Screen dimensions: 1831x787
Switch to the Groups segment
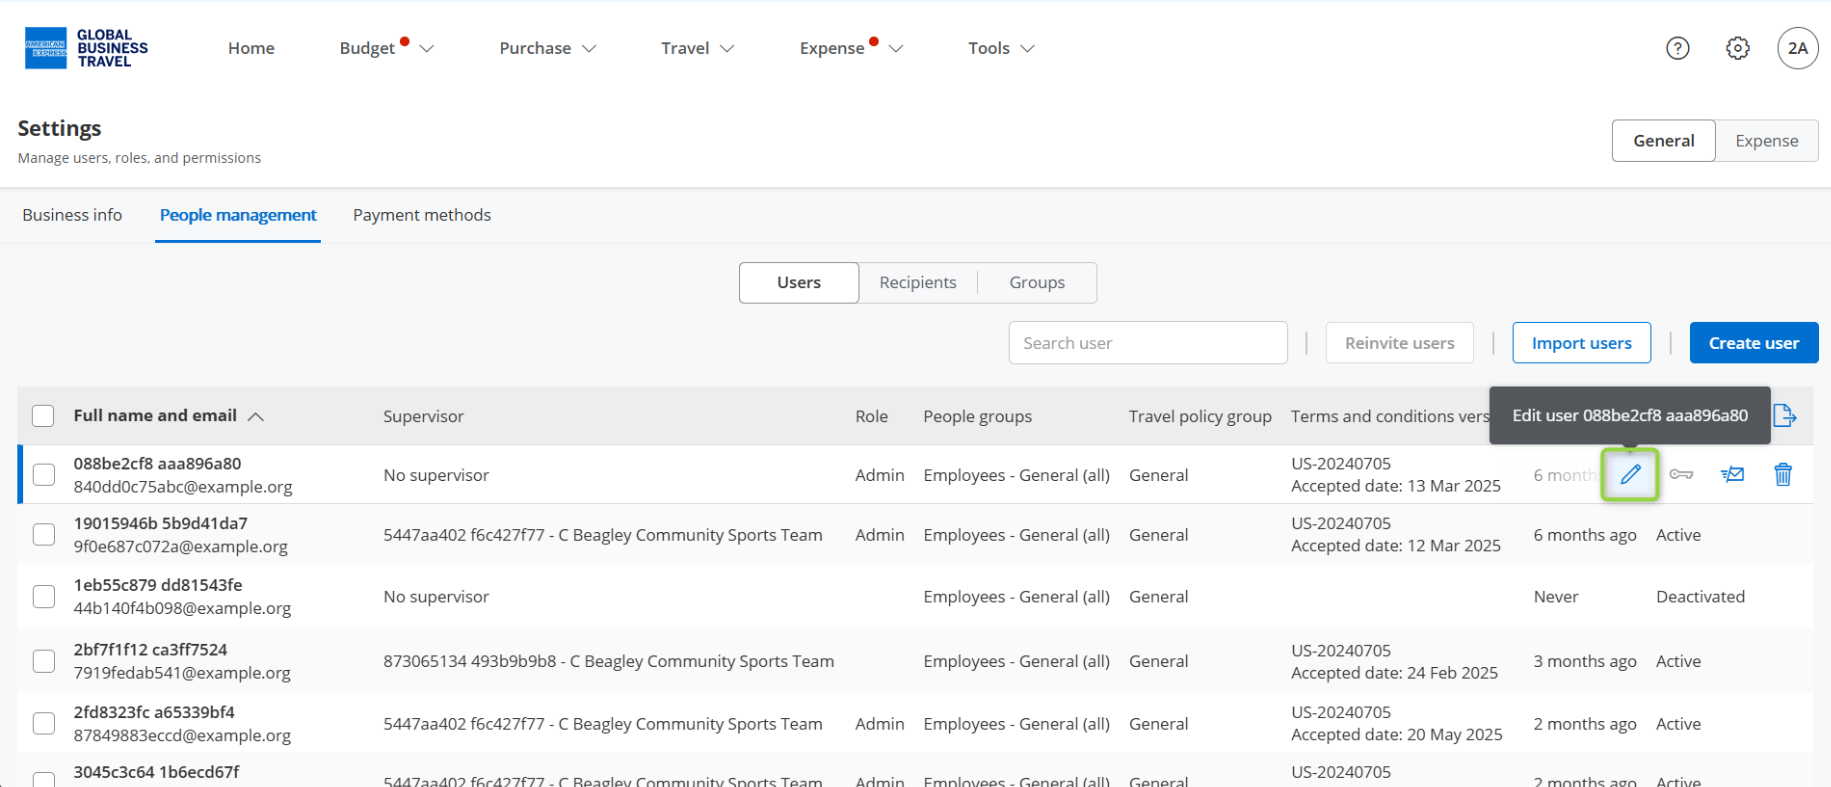(x=1037, y=283)
